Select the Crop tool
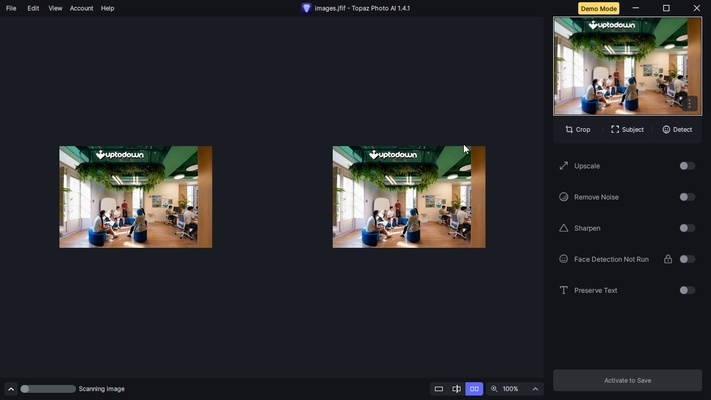The width and height of the screenshot is (711, 400). click(x=578, y=130)
